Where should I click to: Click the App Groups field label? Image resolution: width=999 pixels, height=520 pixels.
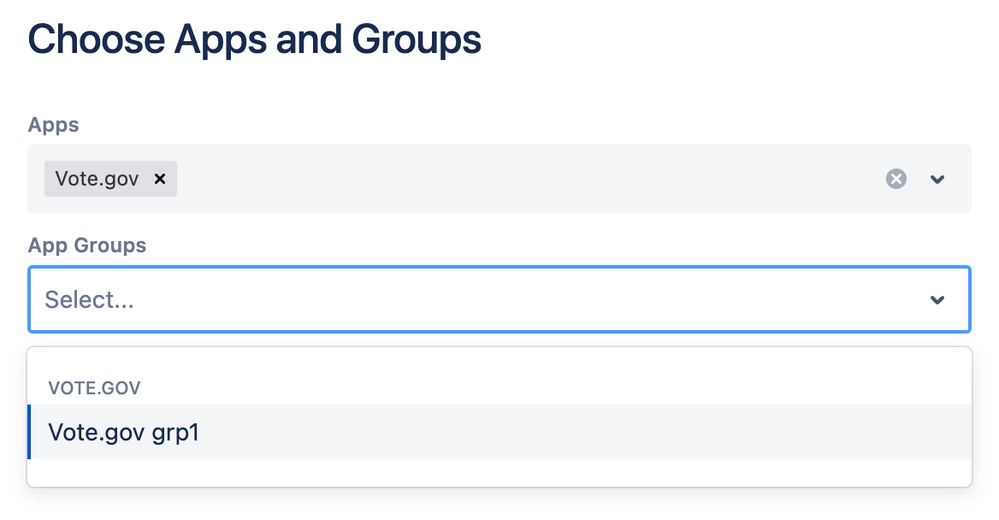pyautogui.click(x=87, y=245)
